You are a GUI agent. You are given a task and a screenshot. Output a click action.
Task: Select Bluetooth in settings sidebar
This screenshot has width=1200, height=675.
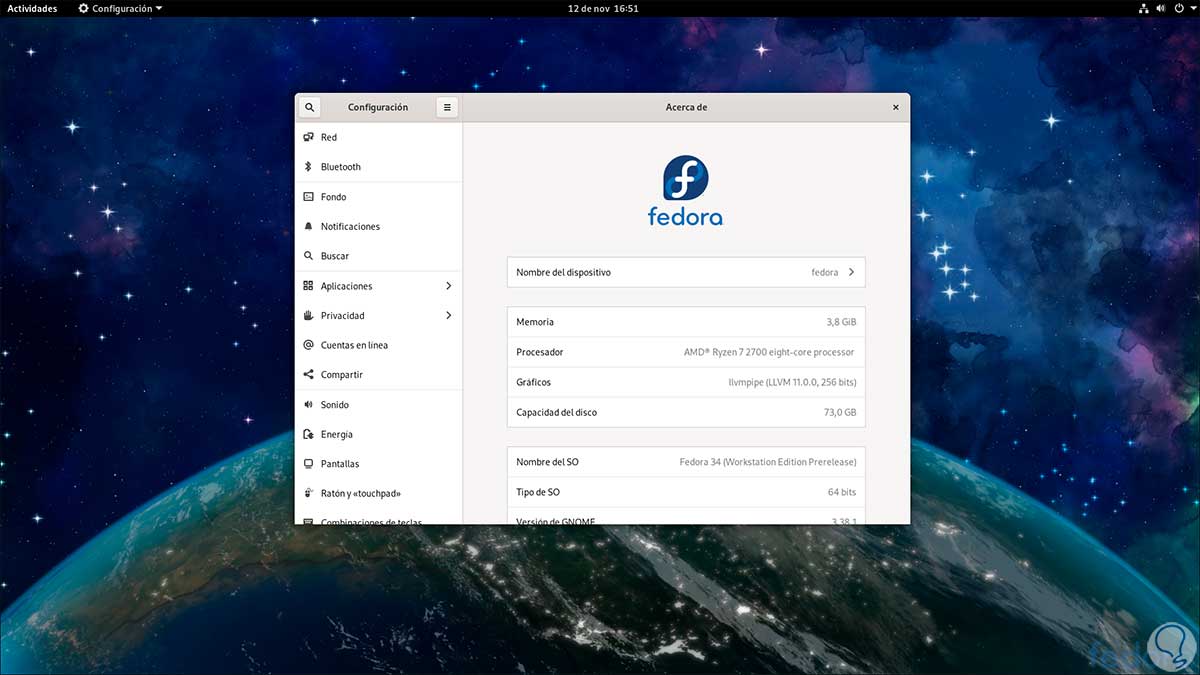pos(379,167)
